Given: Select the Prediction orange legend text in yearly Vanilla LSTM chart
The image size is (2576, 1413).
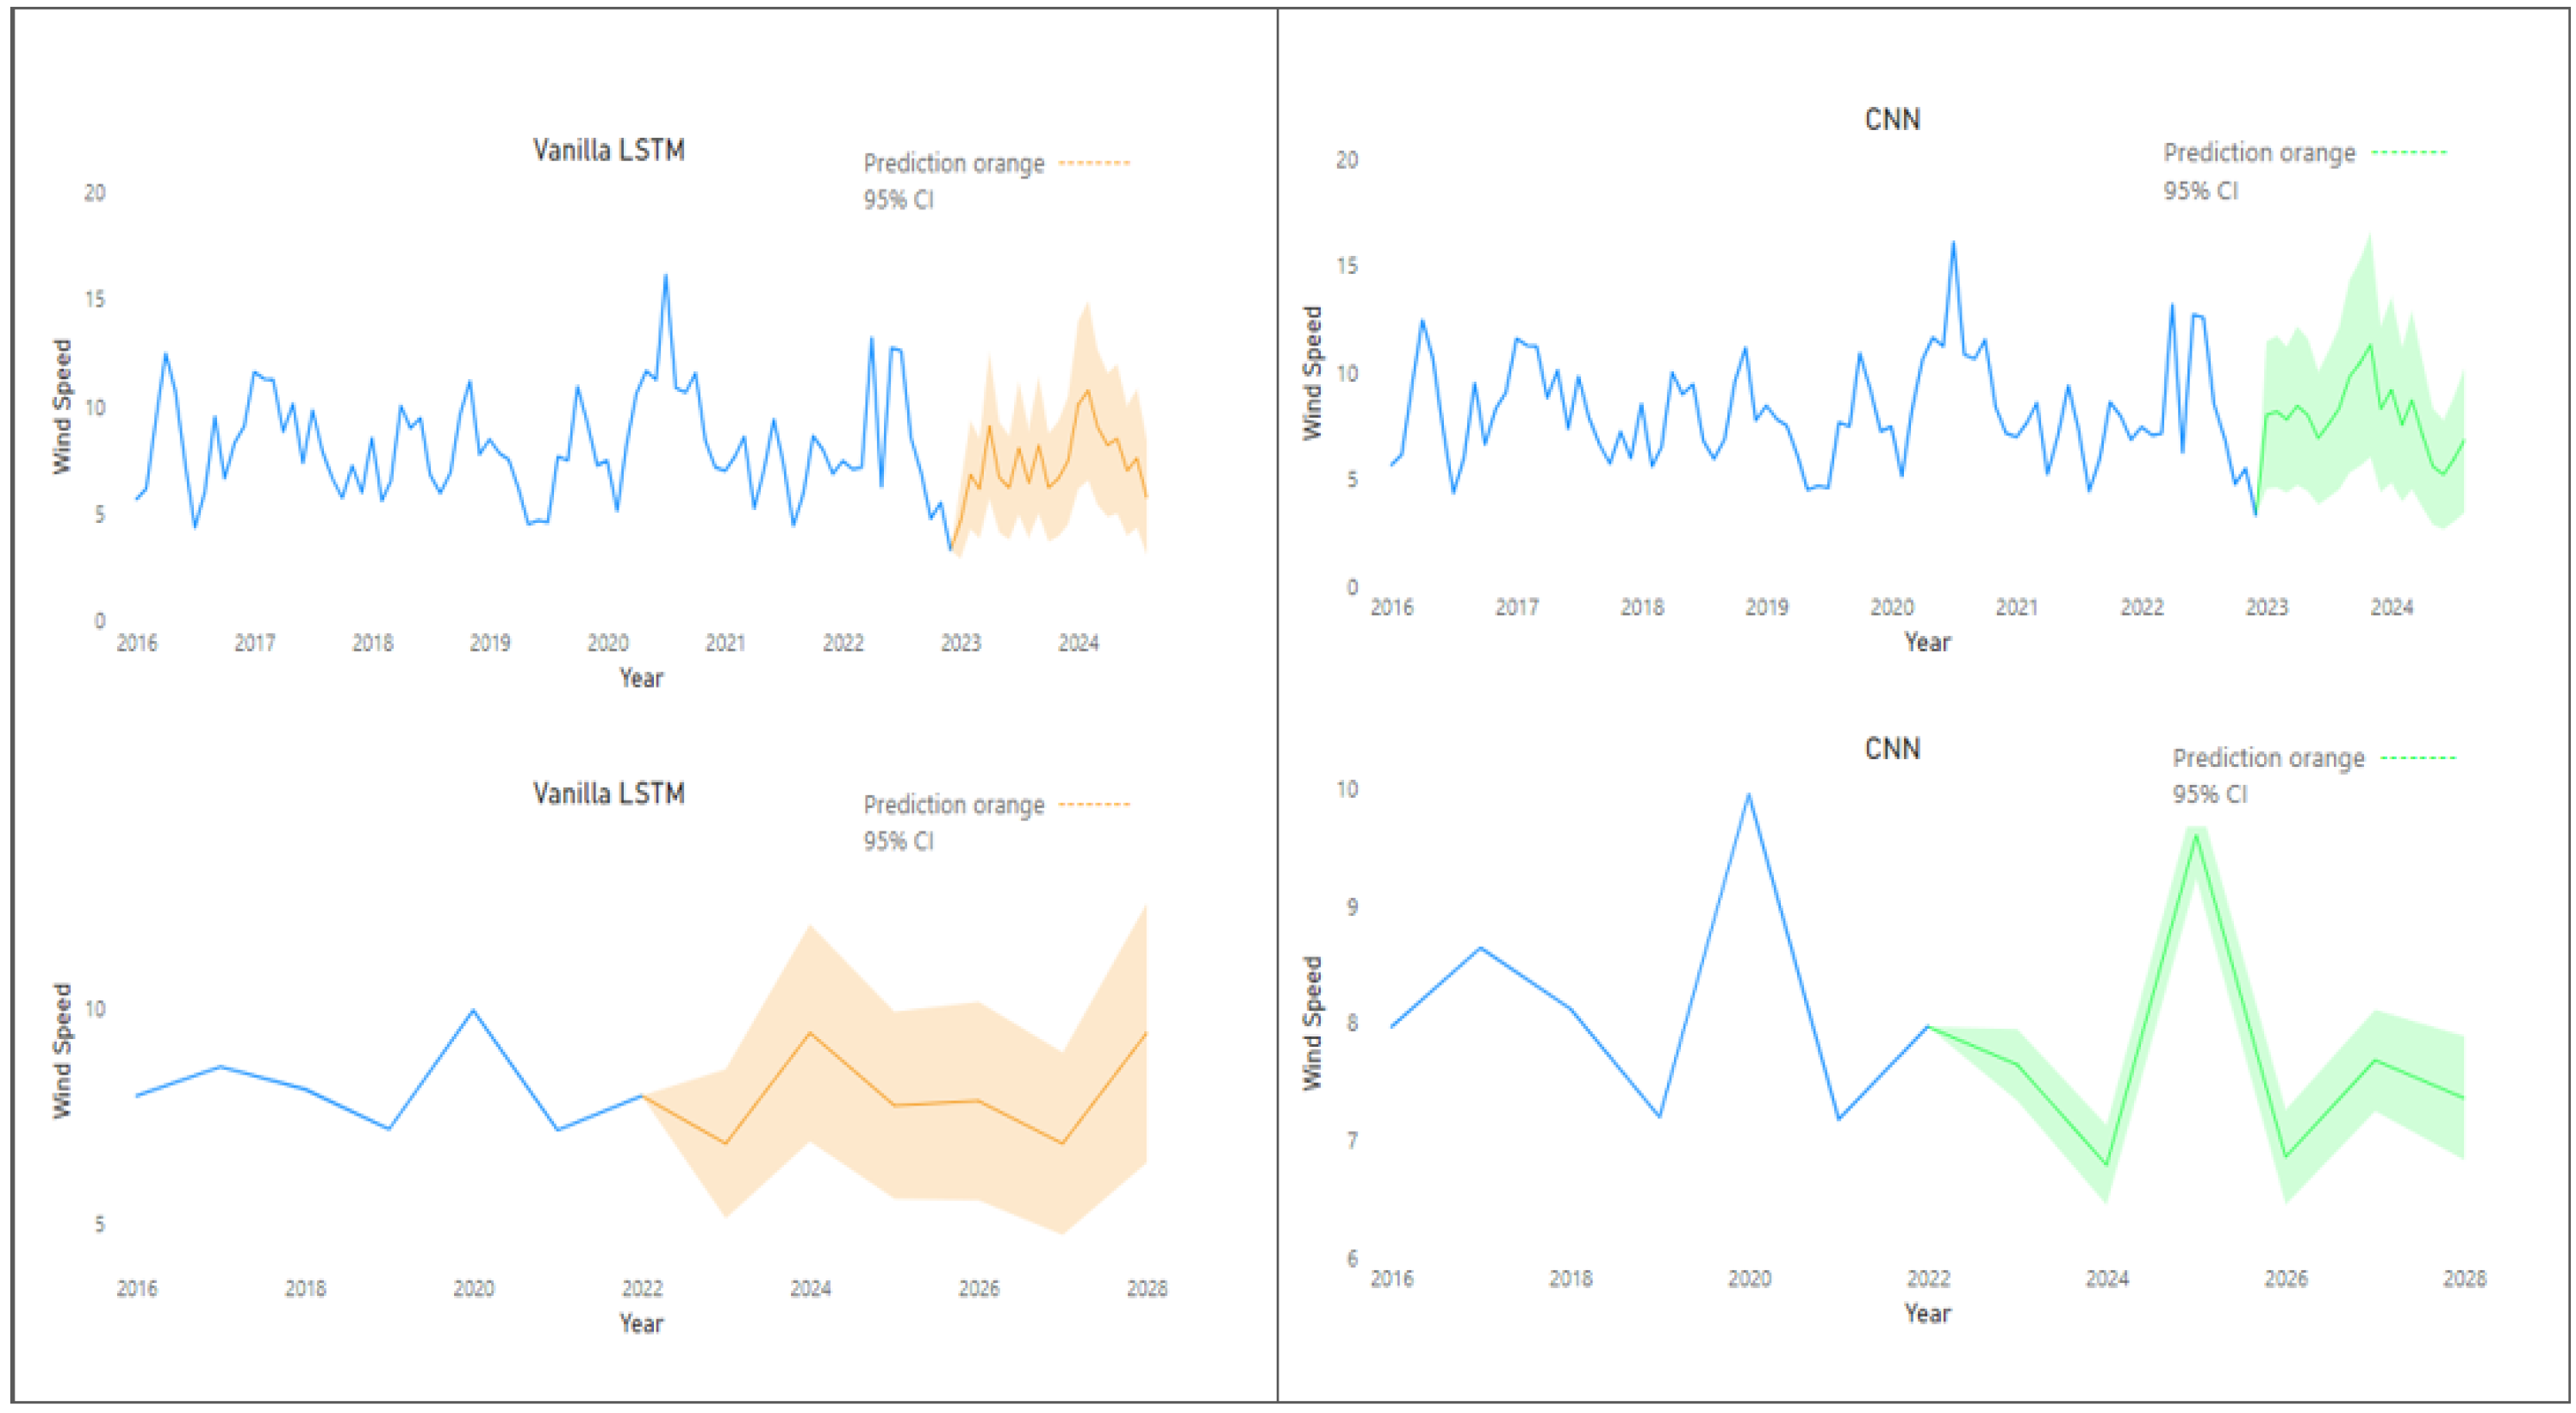Looking at the screenshot, I should pos(953,805).
